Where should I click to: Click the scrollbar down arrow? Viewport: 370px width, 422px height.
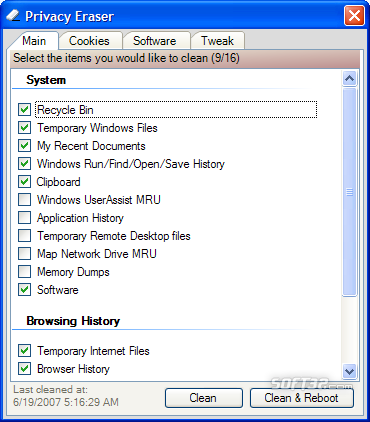point(349,371)
